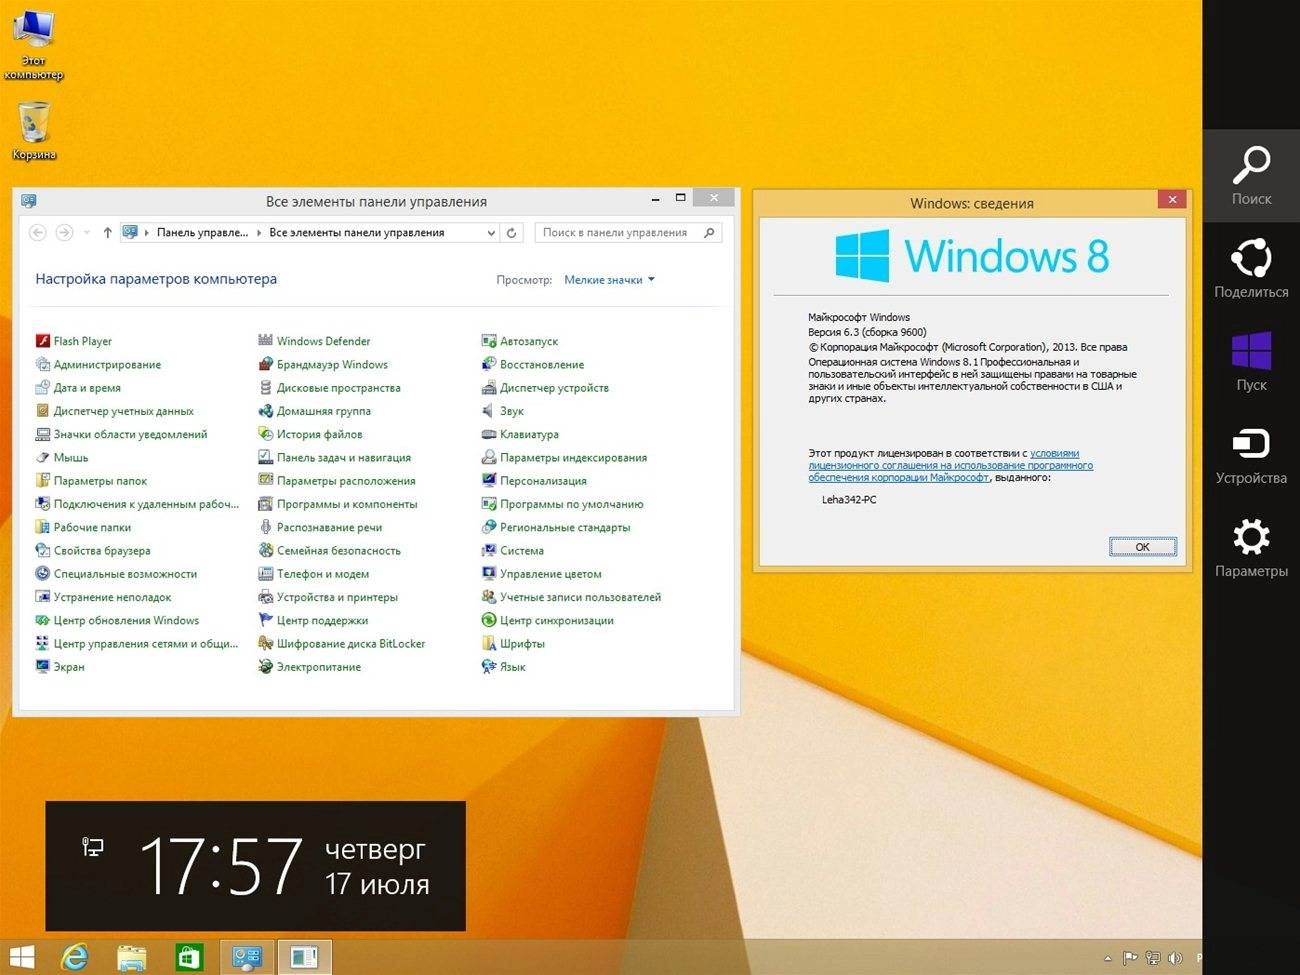The height and width of the screenshot is (975, 1300).
Task: Refresh the Control Panel address bar
Action: point(511,232)
